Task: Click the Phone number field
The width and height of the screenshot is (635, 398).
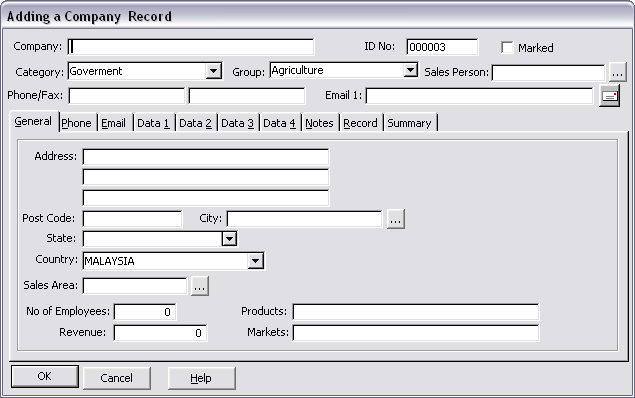Action: 127,96
